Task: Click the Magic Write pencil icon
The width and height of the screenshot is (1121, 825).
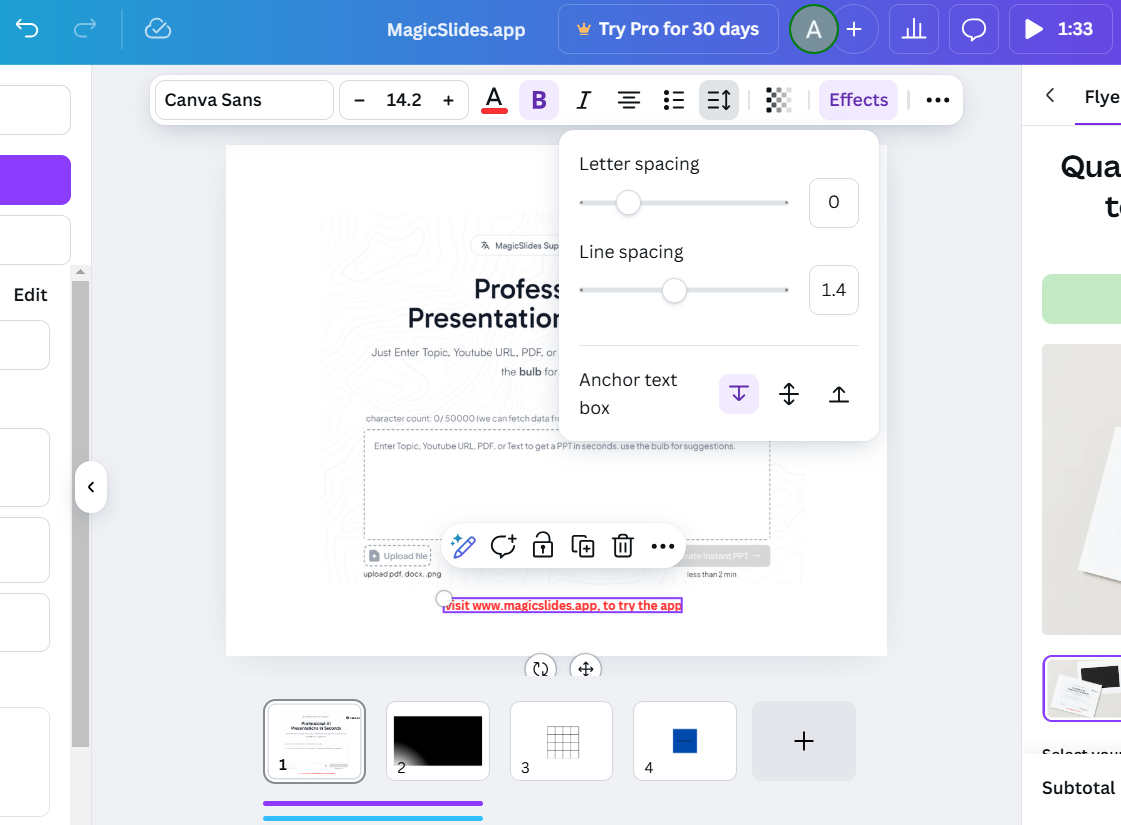Action: 463,546
